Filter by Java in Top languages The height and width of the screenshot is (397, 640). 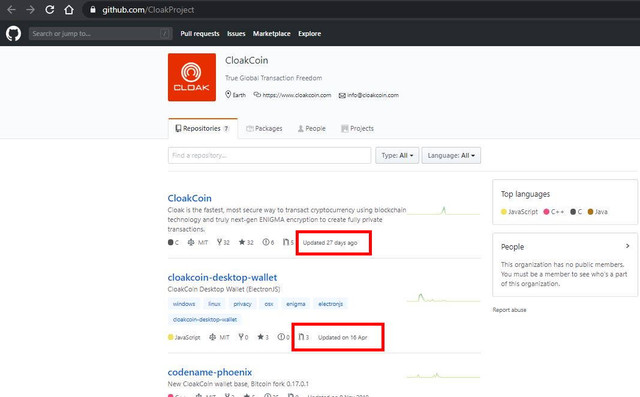coord(598,212)
